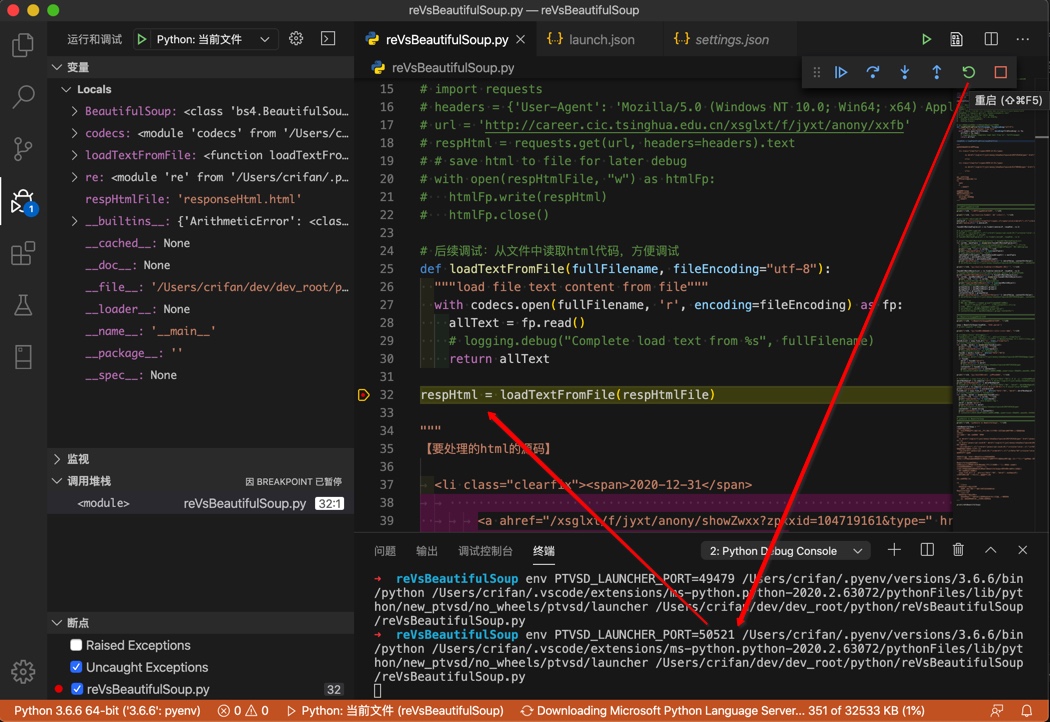
Task: Run Python file with editor play button
Action: tap(926, 40)
